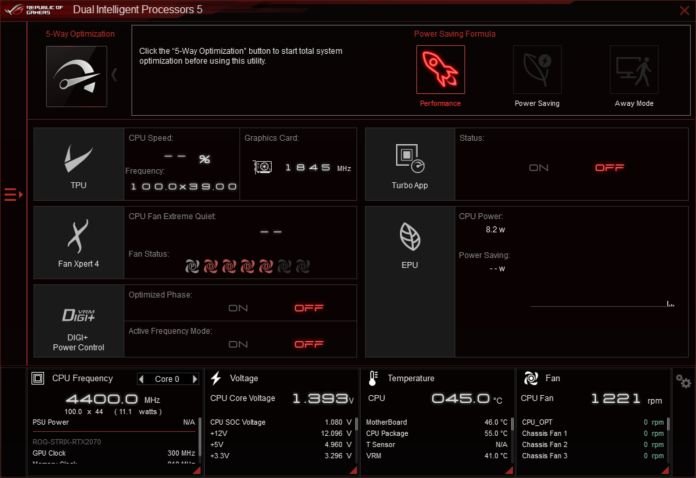Open the TPU panel
Viewport: 696px width, 478px height.
pos(79,164)
